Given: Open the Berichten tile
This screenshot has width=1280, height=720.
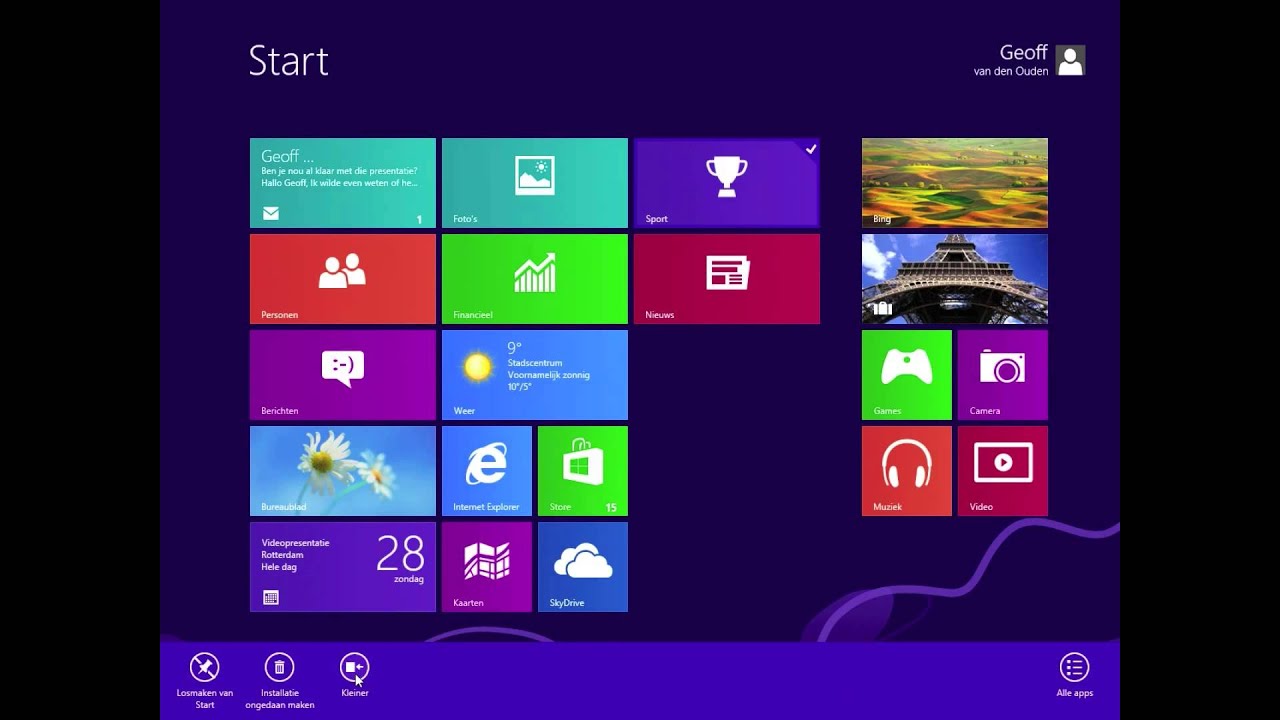Looking at the screenshot, I should [x=342, y=375].
